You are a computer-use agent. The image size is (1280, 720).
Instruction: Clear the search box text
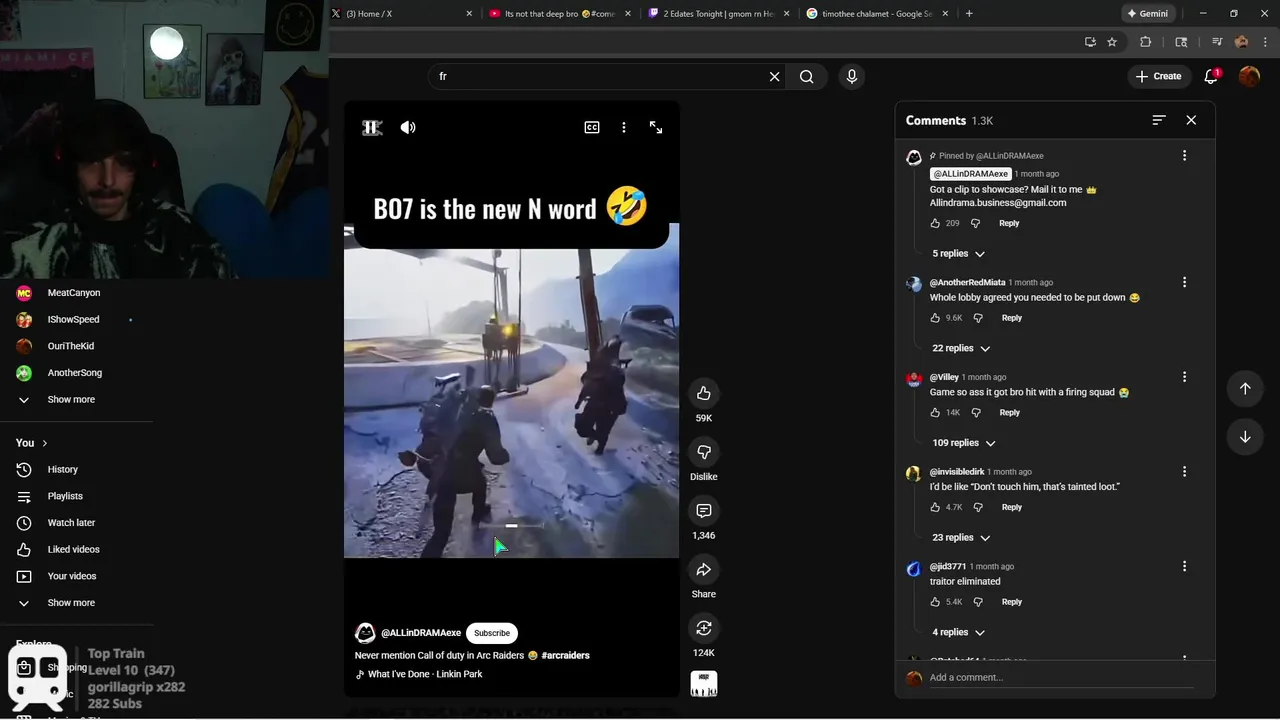[x=774, y=77]
